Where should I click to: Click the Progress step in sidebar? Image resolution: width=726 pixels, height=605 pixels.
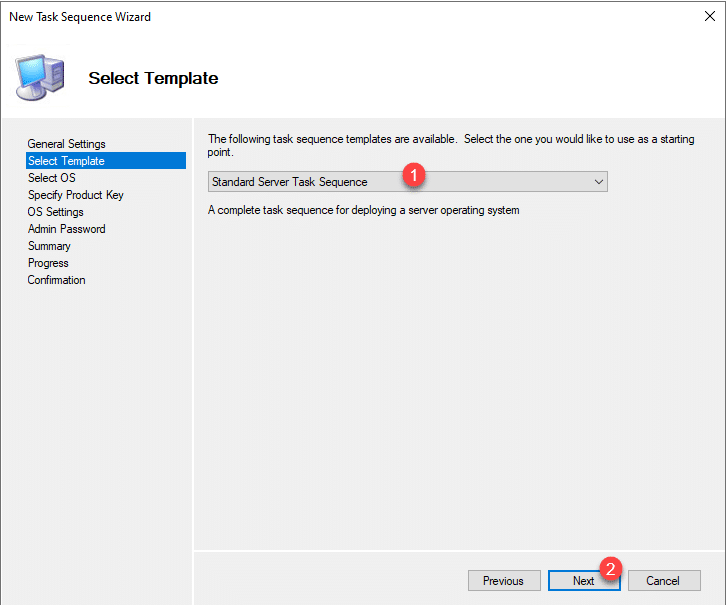[48, 263]
